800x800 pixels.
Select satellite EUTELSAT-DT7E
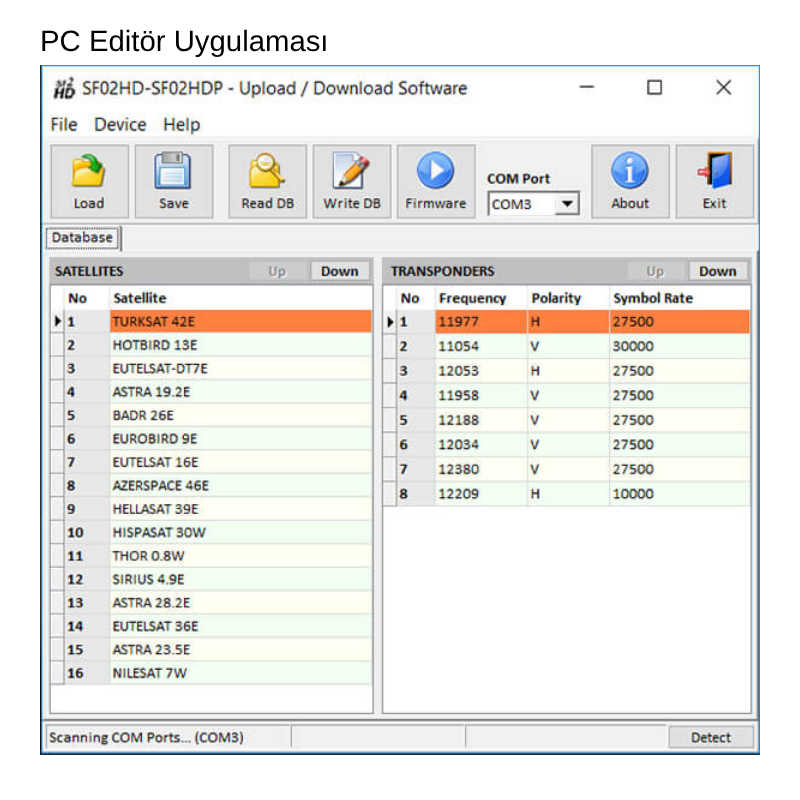(x=241, y=369)
